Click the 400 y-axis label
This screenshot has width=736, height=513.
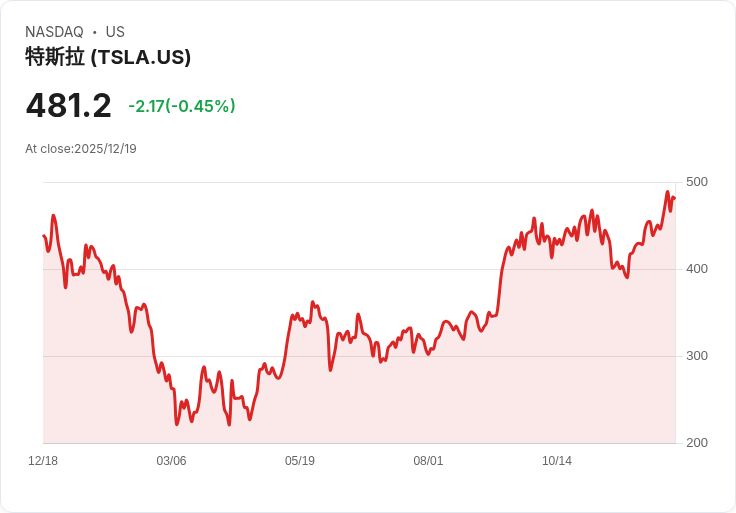click(x=696, y=269)
